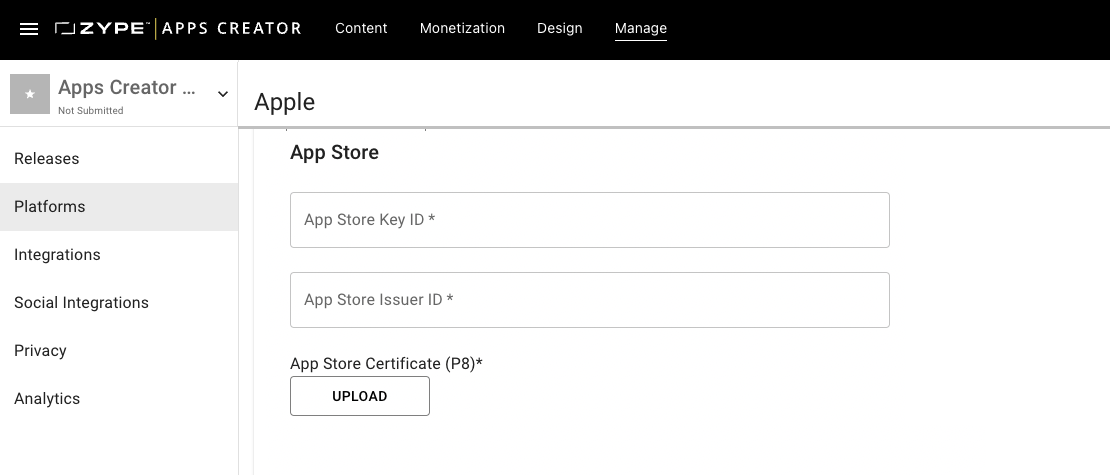Image resolution: width=1110 pixels, height=475 pixels.
Task: Click the Apps Creator app name
Action: (127, 87)
